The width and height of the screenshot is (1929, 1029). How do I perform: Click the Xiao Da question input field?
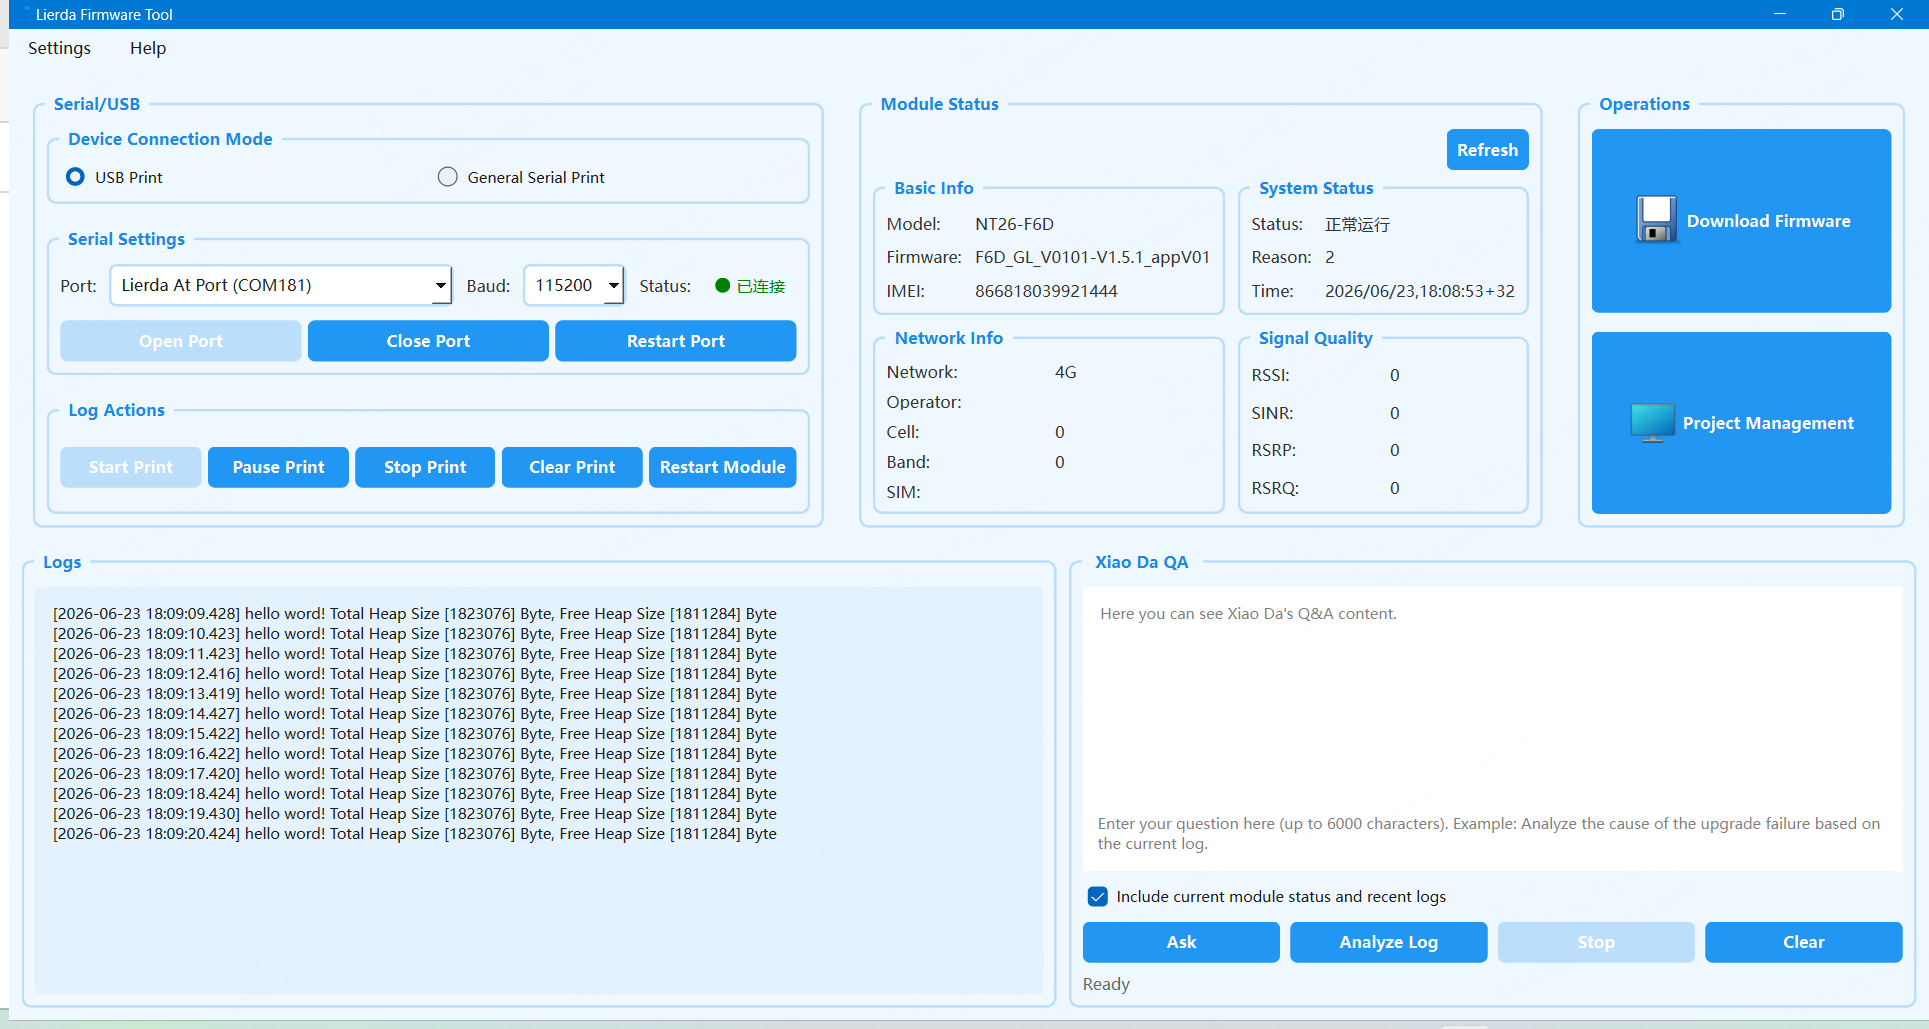(1492, 834)
